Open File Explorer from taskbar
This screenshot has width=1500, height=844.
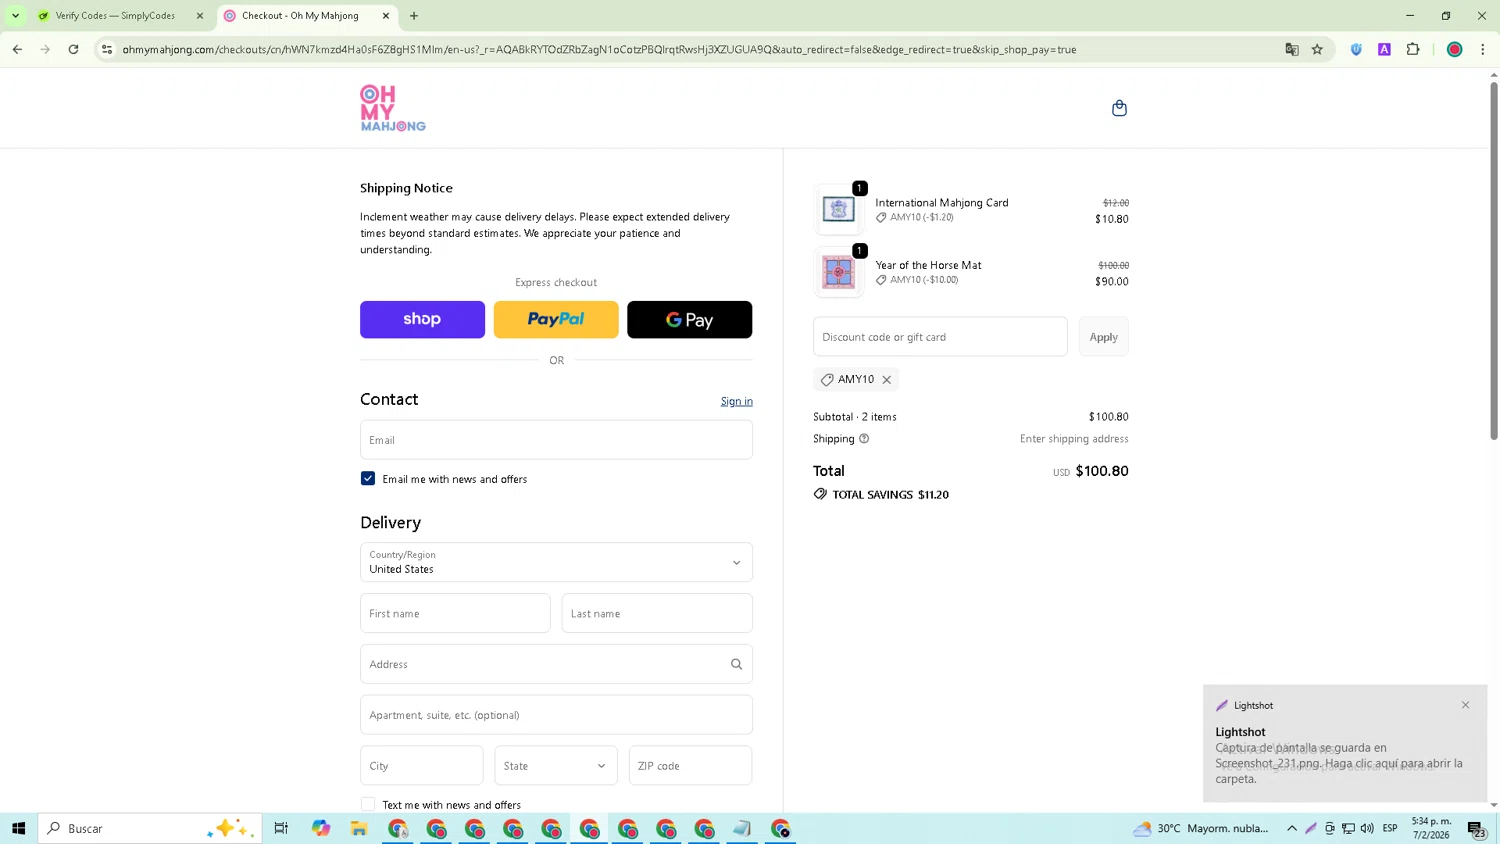pos(359,828)
